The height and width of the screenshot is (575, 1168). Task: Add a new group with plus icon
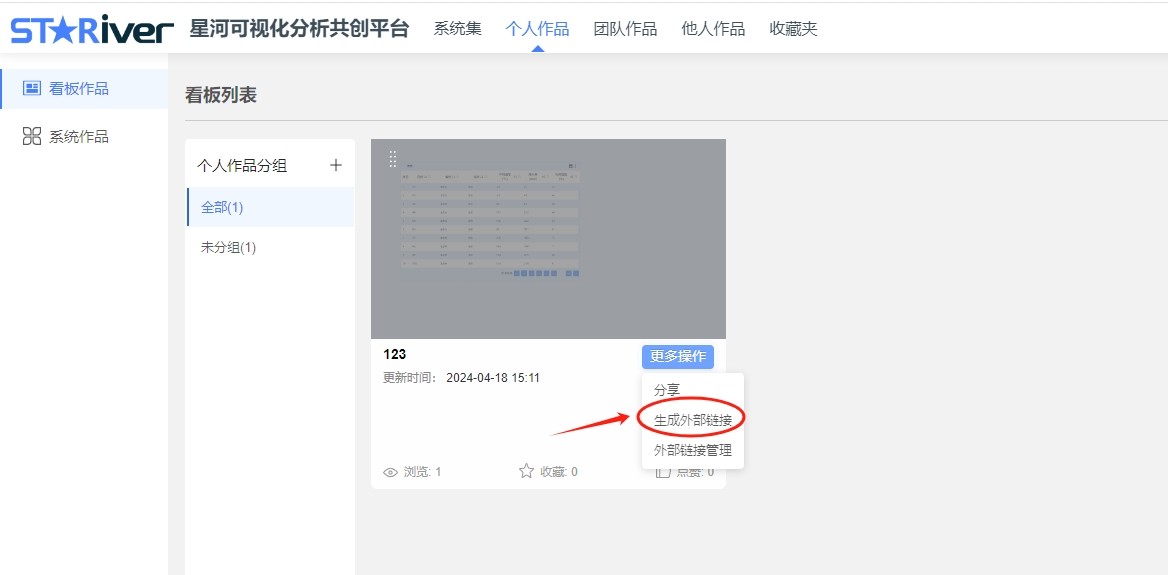click(x=336, y=165)
